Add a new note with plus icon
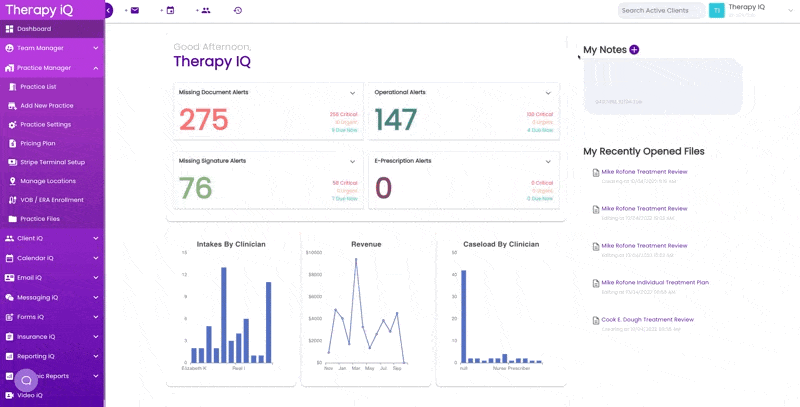 coord(634,49)
